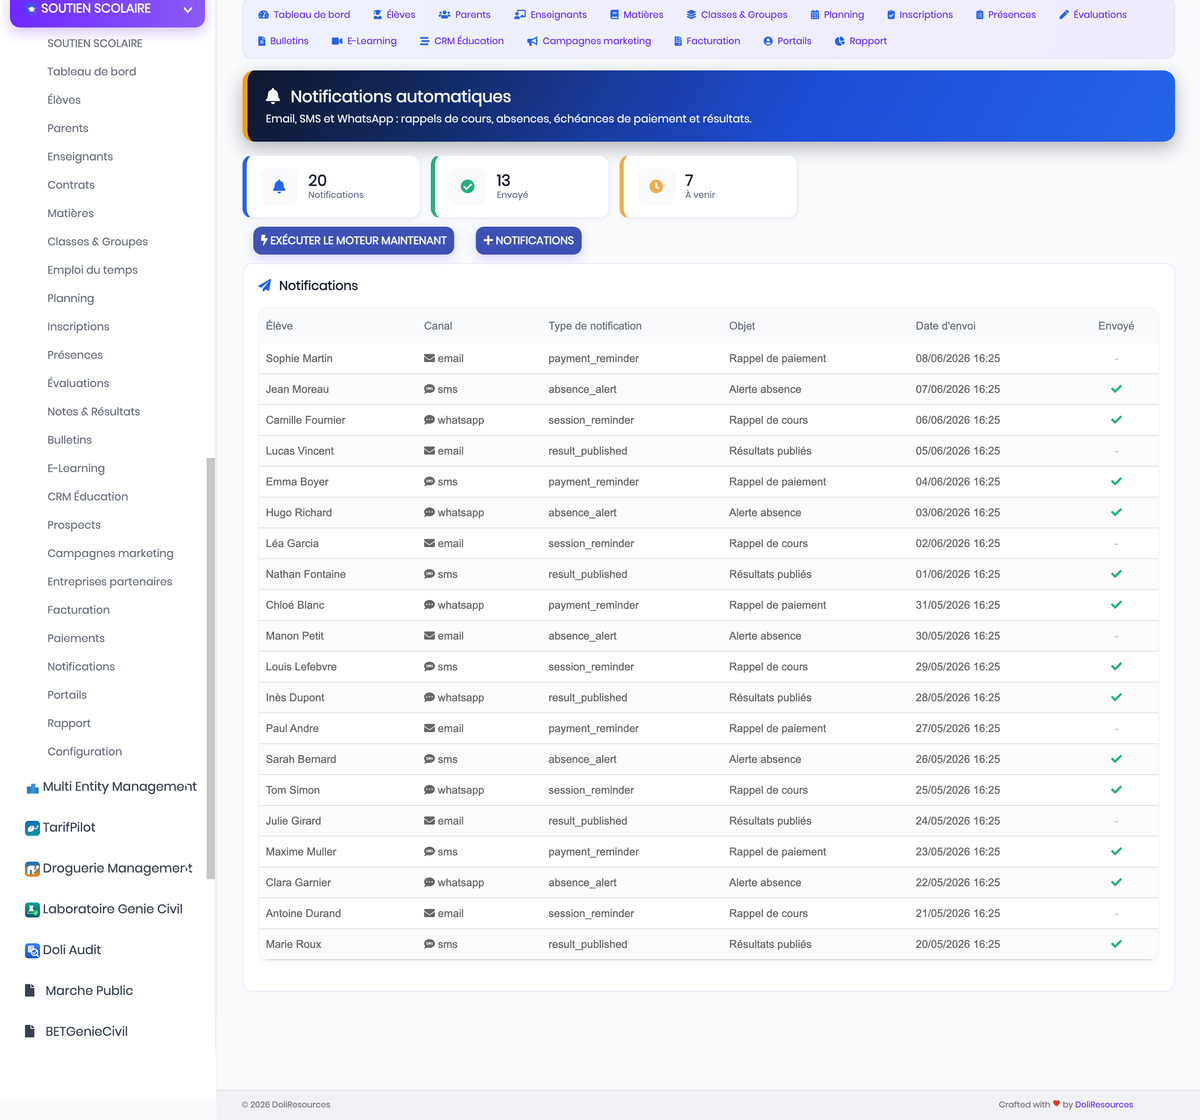Click the green sent checkmark for Jean Moreau

(1116, 389)
